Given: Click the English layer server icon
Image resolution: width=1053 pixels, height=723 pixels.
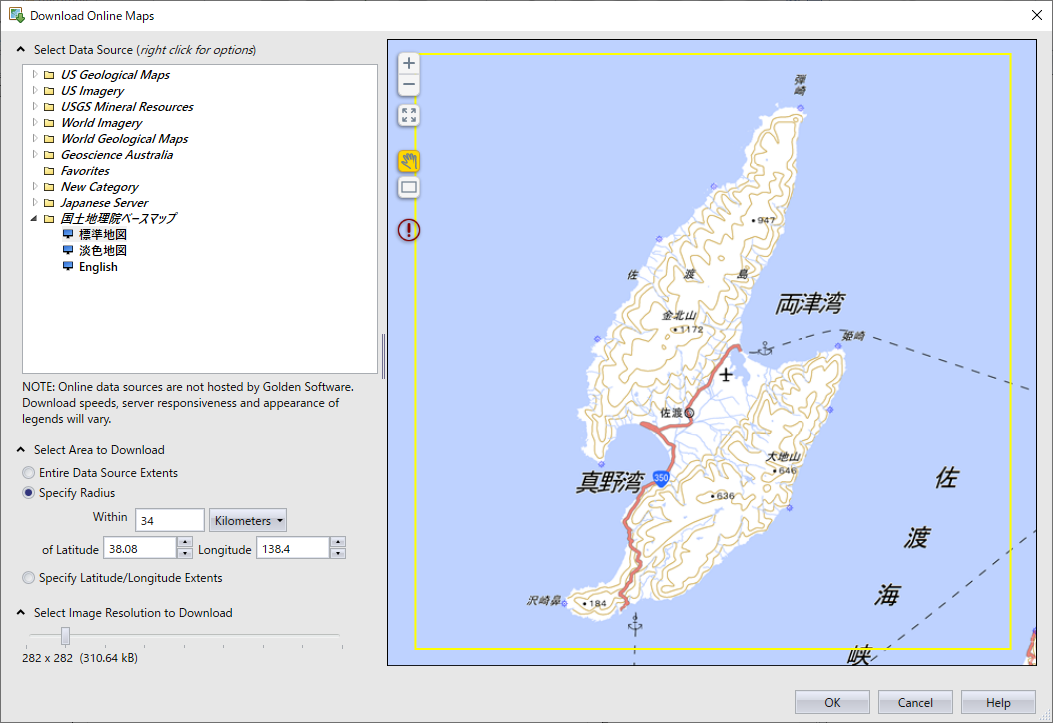Looking at the screenshot, I should [x=68, y=267].
